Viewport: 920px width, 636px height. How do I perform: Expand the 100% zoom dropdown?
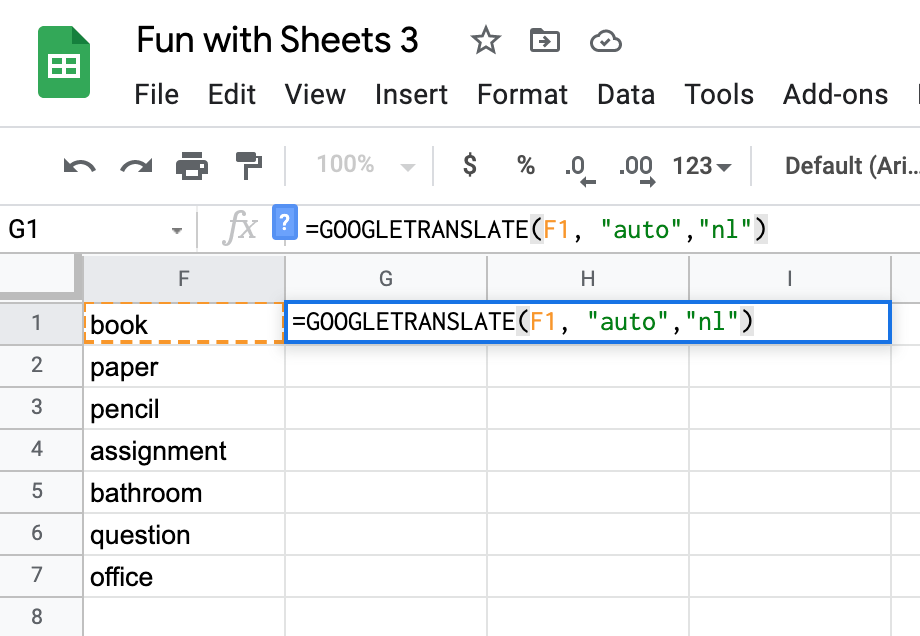[365, 166]
